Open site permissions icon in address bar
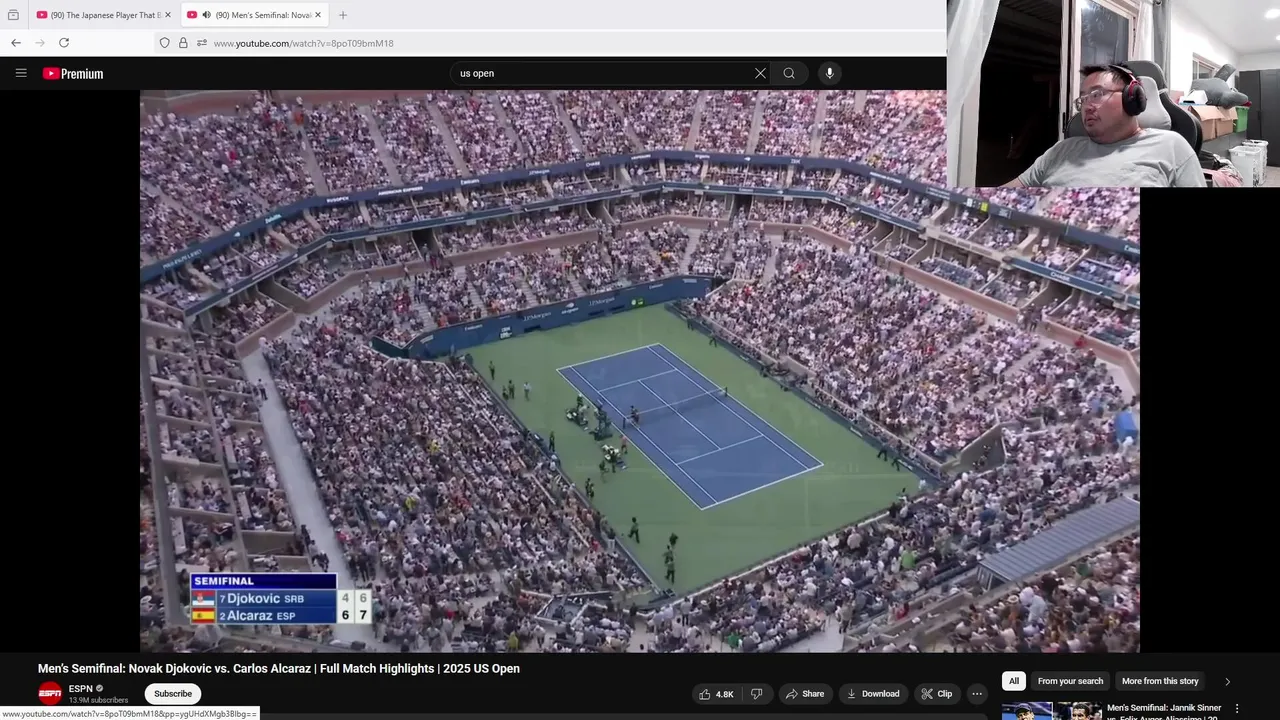 pyautogui.click(x=201, y=43)
